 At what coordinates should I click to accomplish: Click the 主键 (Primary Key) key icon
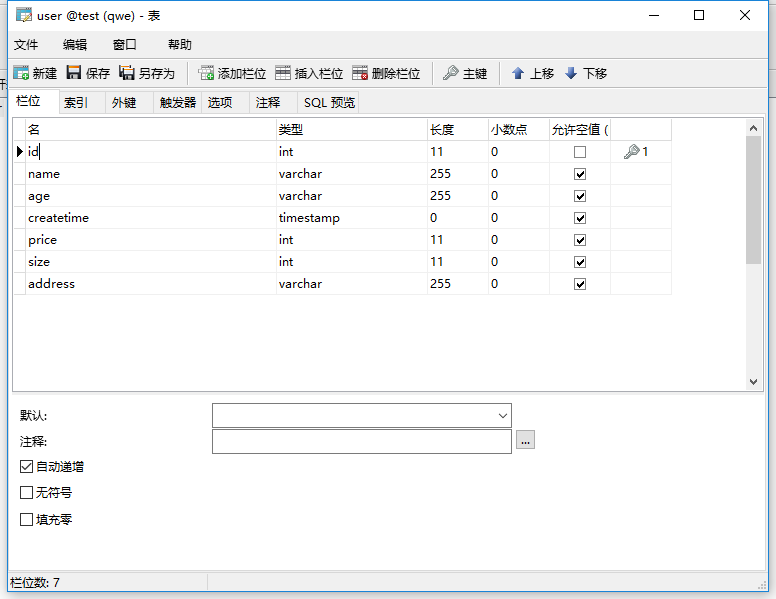coord(451,73)
